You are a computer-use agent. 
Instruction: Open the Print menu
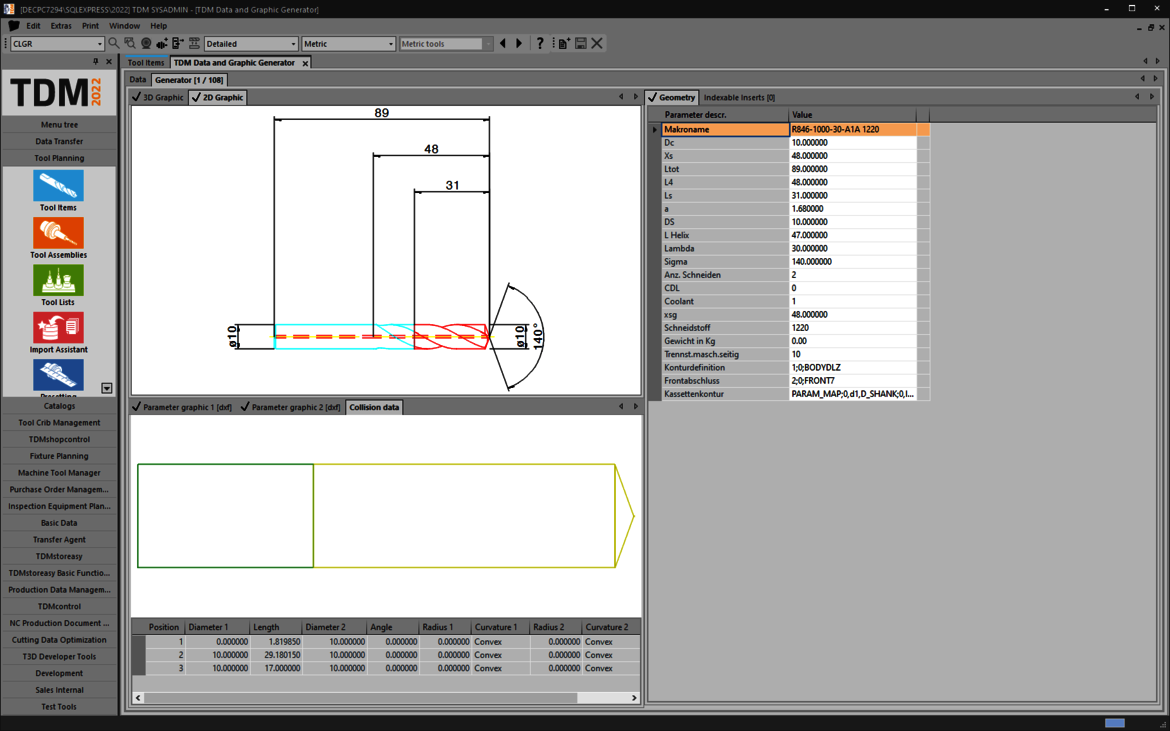pos(90,25)
